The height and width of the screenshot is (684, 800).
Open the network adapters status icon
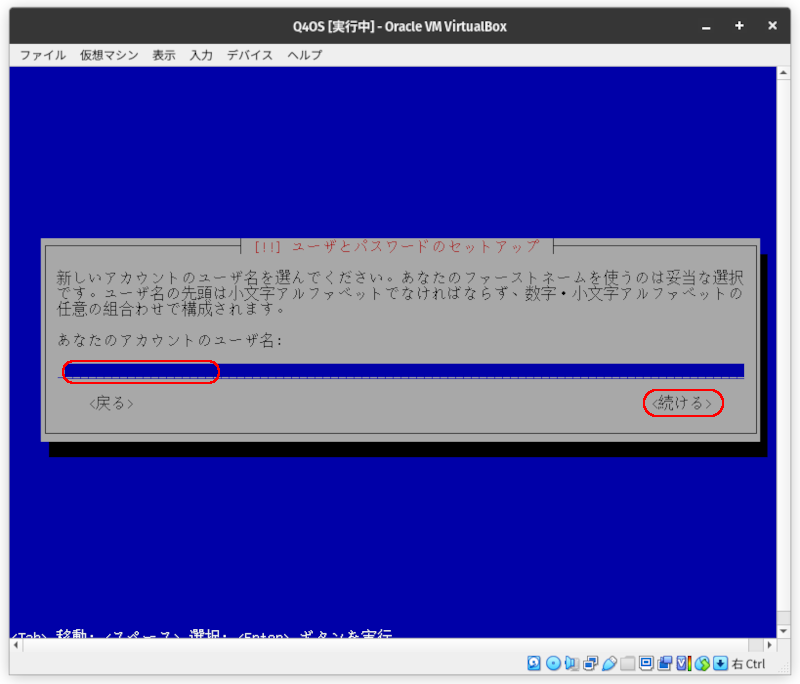click(590, 663)
